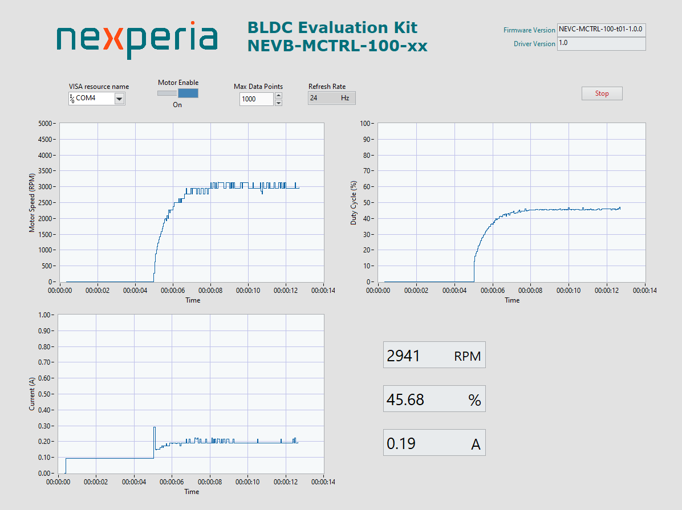
Task: Click inside the Duty Cycle chart
Action: pyautogui.click(x=512, y=202)
